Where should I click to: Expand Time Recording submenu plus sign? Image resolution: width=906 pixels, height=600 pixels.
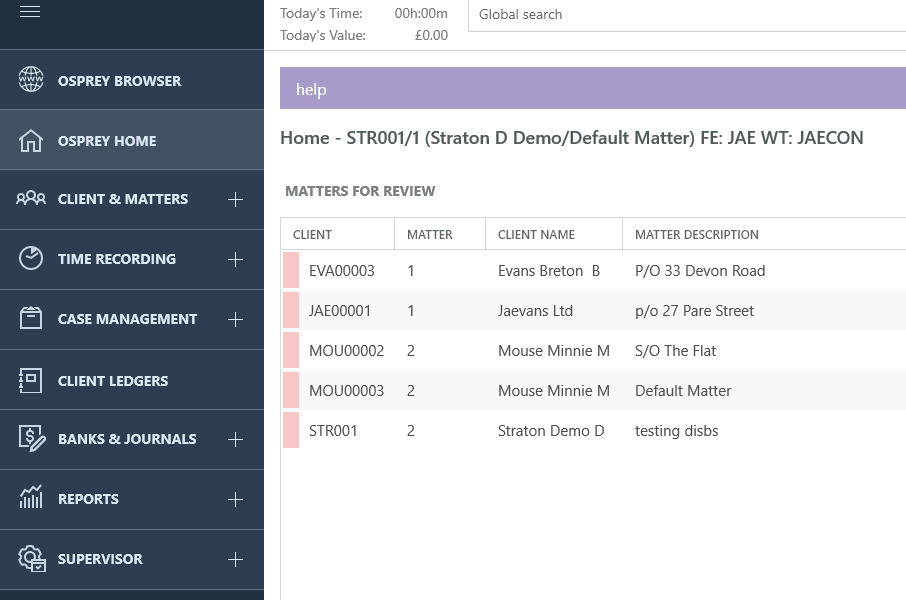[x=235, y=260]
